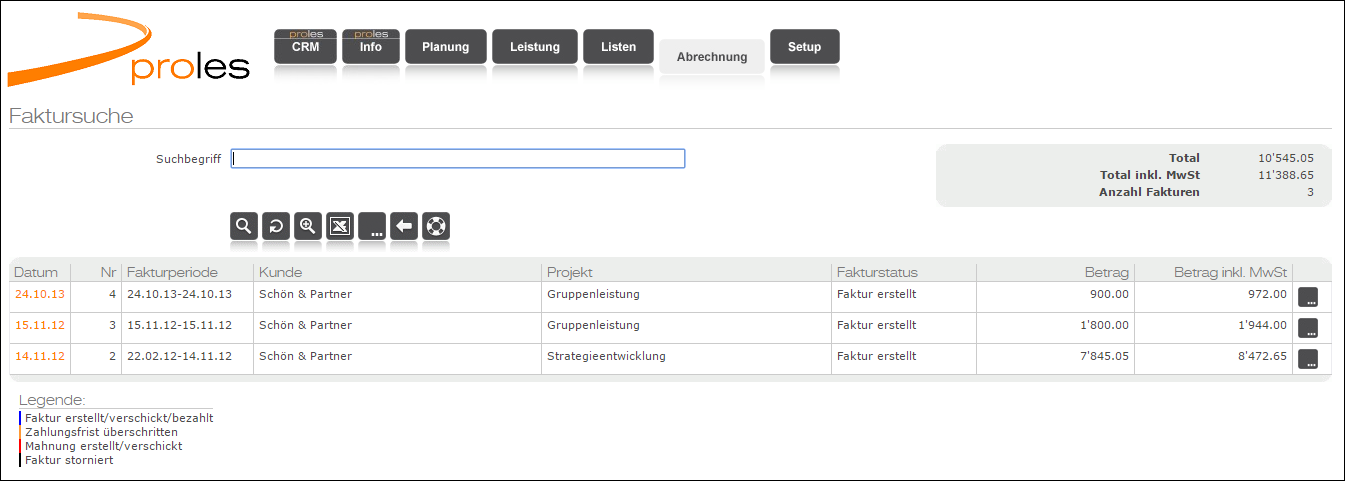Click period 24.10.13-24.10.13 cell
Image resolution: width=1345 pixels, height=481 pixels.
(x=180, y=294)
